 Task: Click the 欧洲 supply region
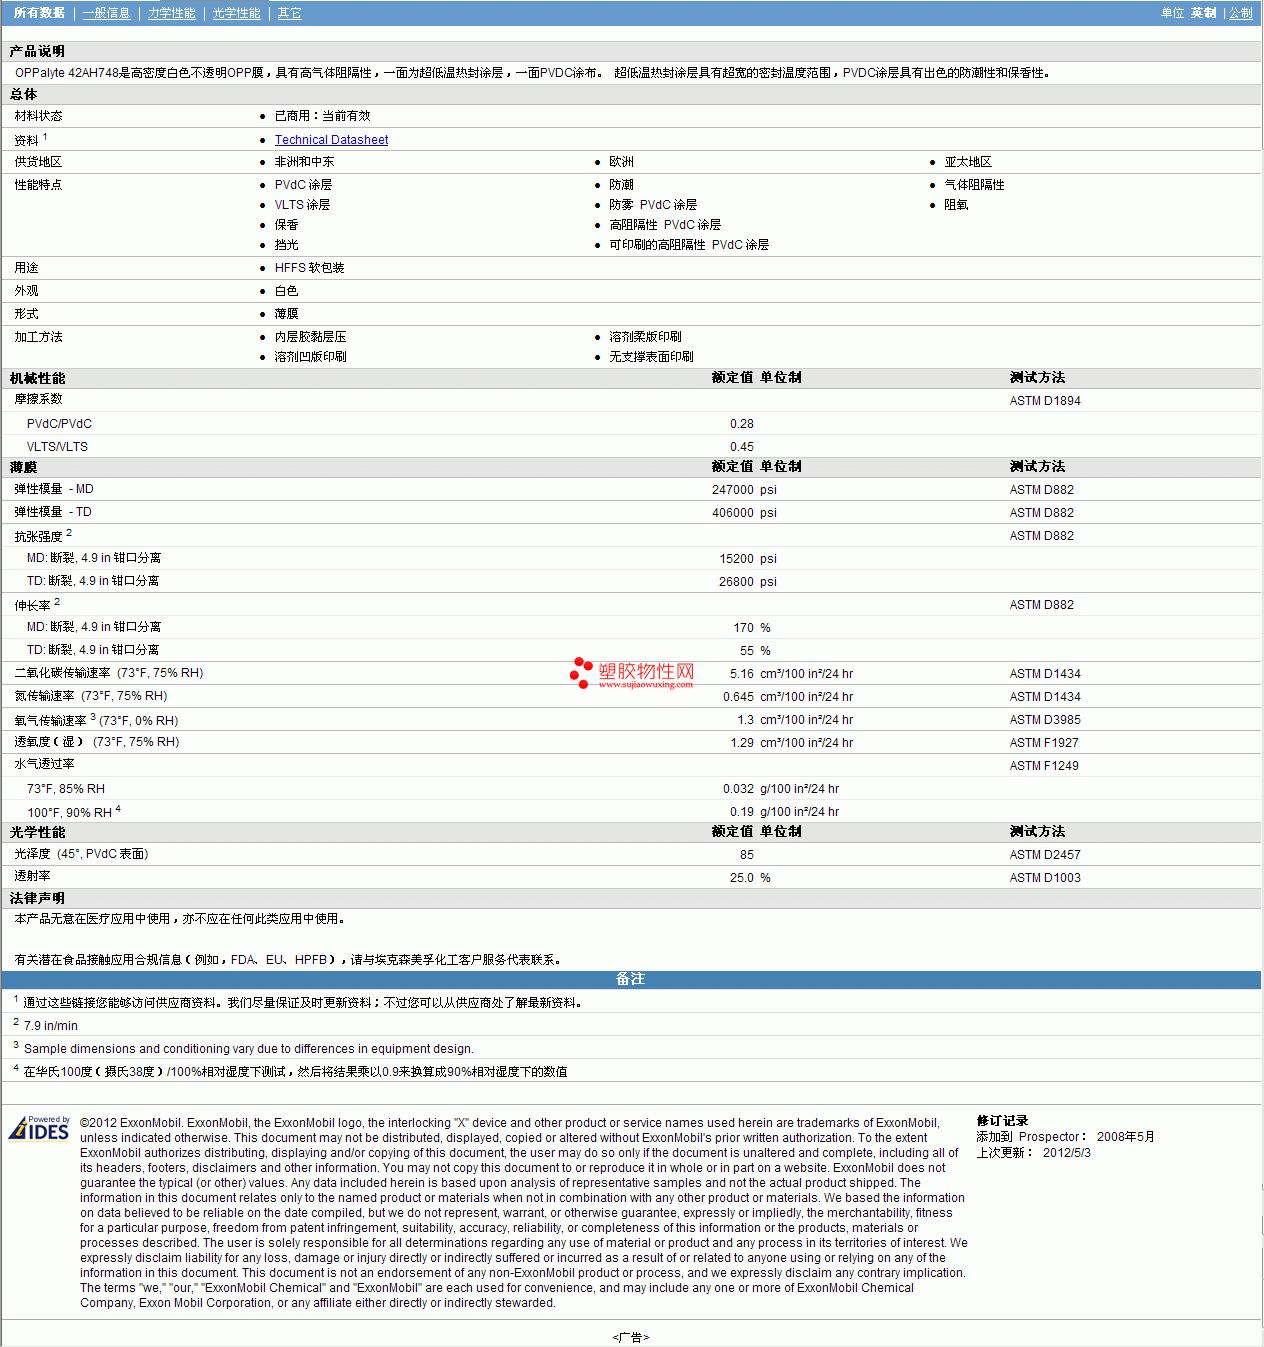click(622, 162)
